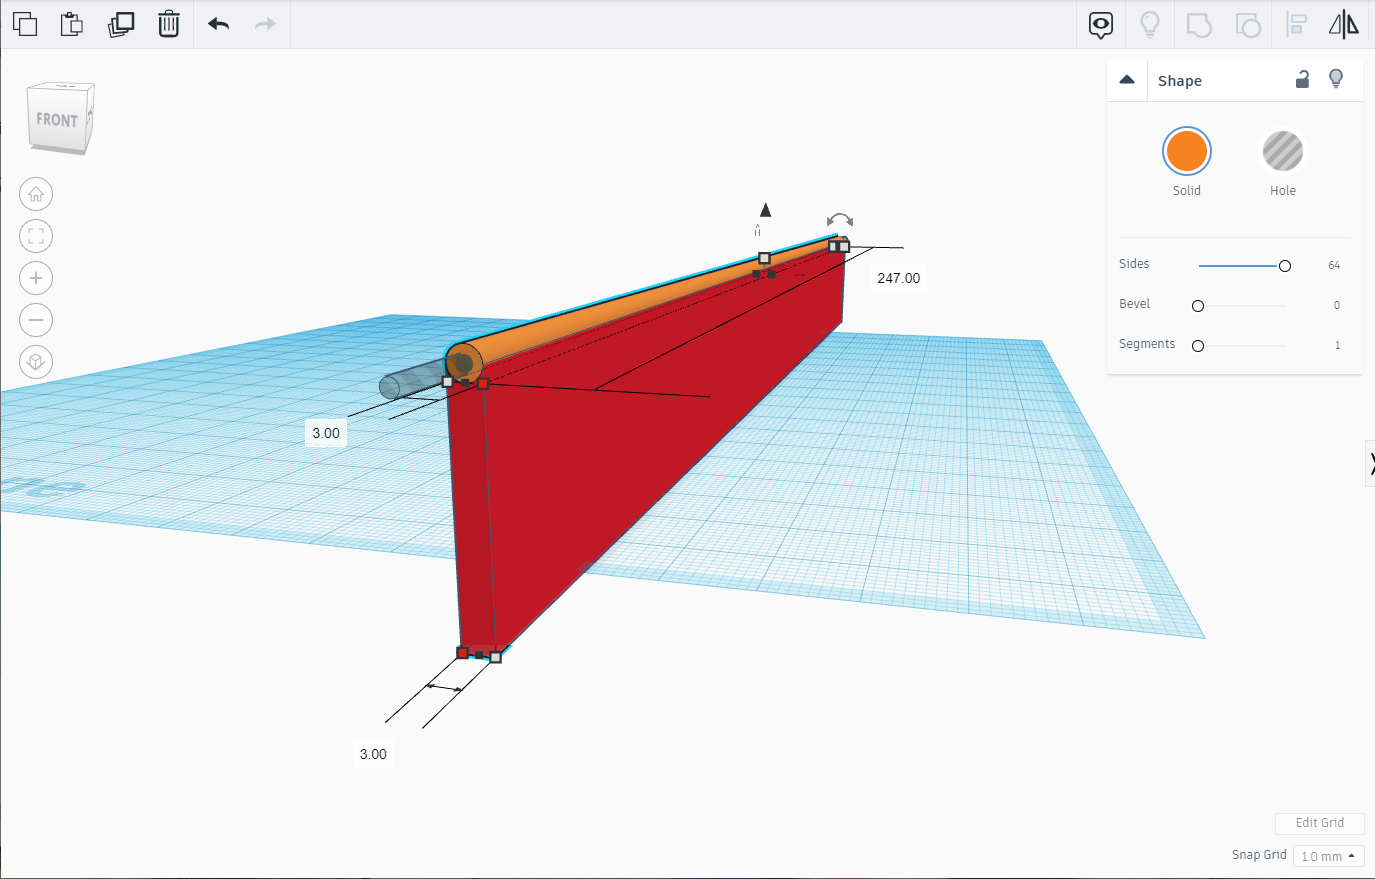Click the Show all lightbulb icon in the toolbar
This screenshot has width=1375, height=879.
(1150, 25)
